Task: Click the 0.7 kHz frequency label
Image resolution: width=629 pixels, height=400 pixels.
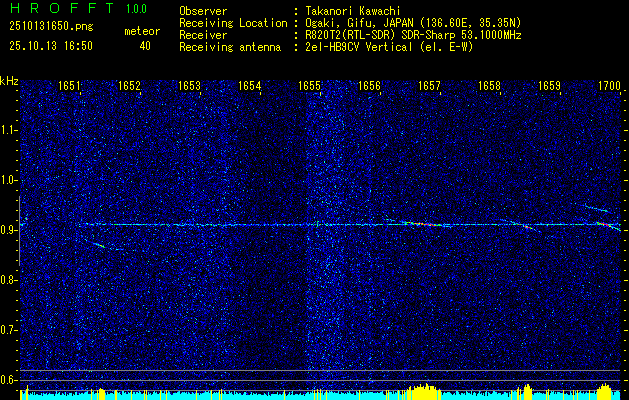Action: (x=9, y=330)
